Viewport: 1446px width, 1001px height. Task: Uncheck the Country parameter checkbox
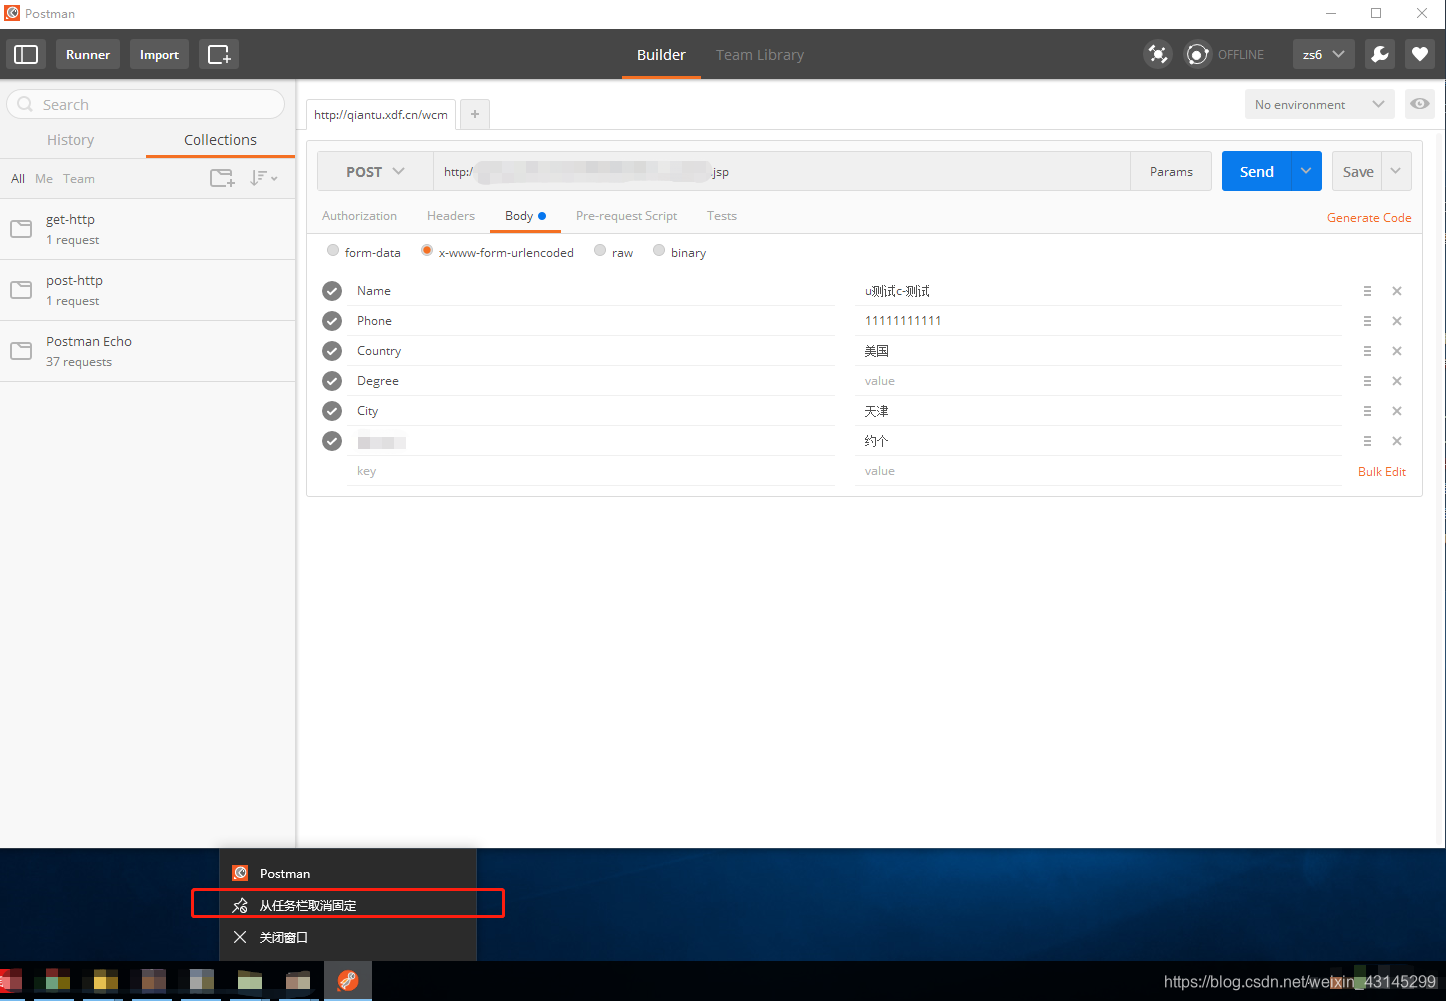point(332,351)
